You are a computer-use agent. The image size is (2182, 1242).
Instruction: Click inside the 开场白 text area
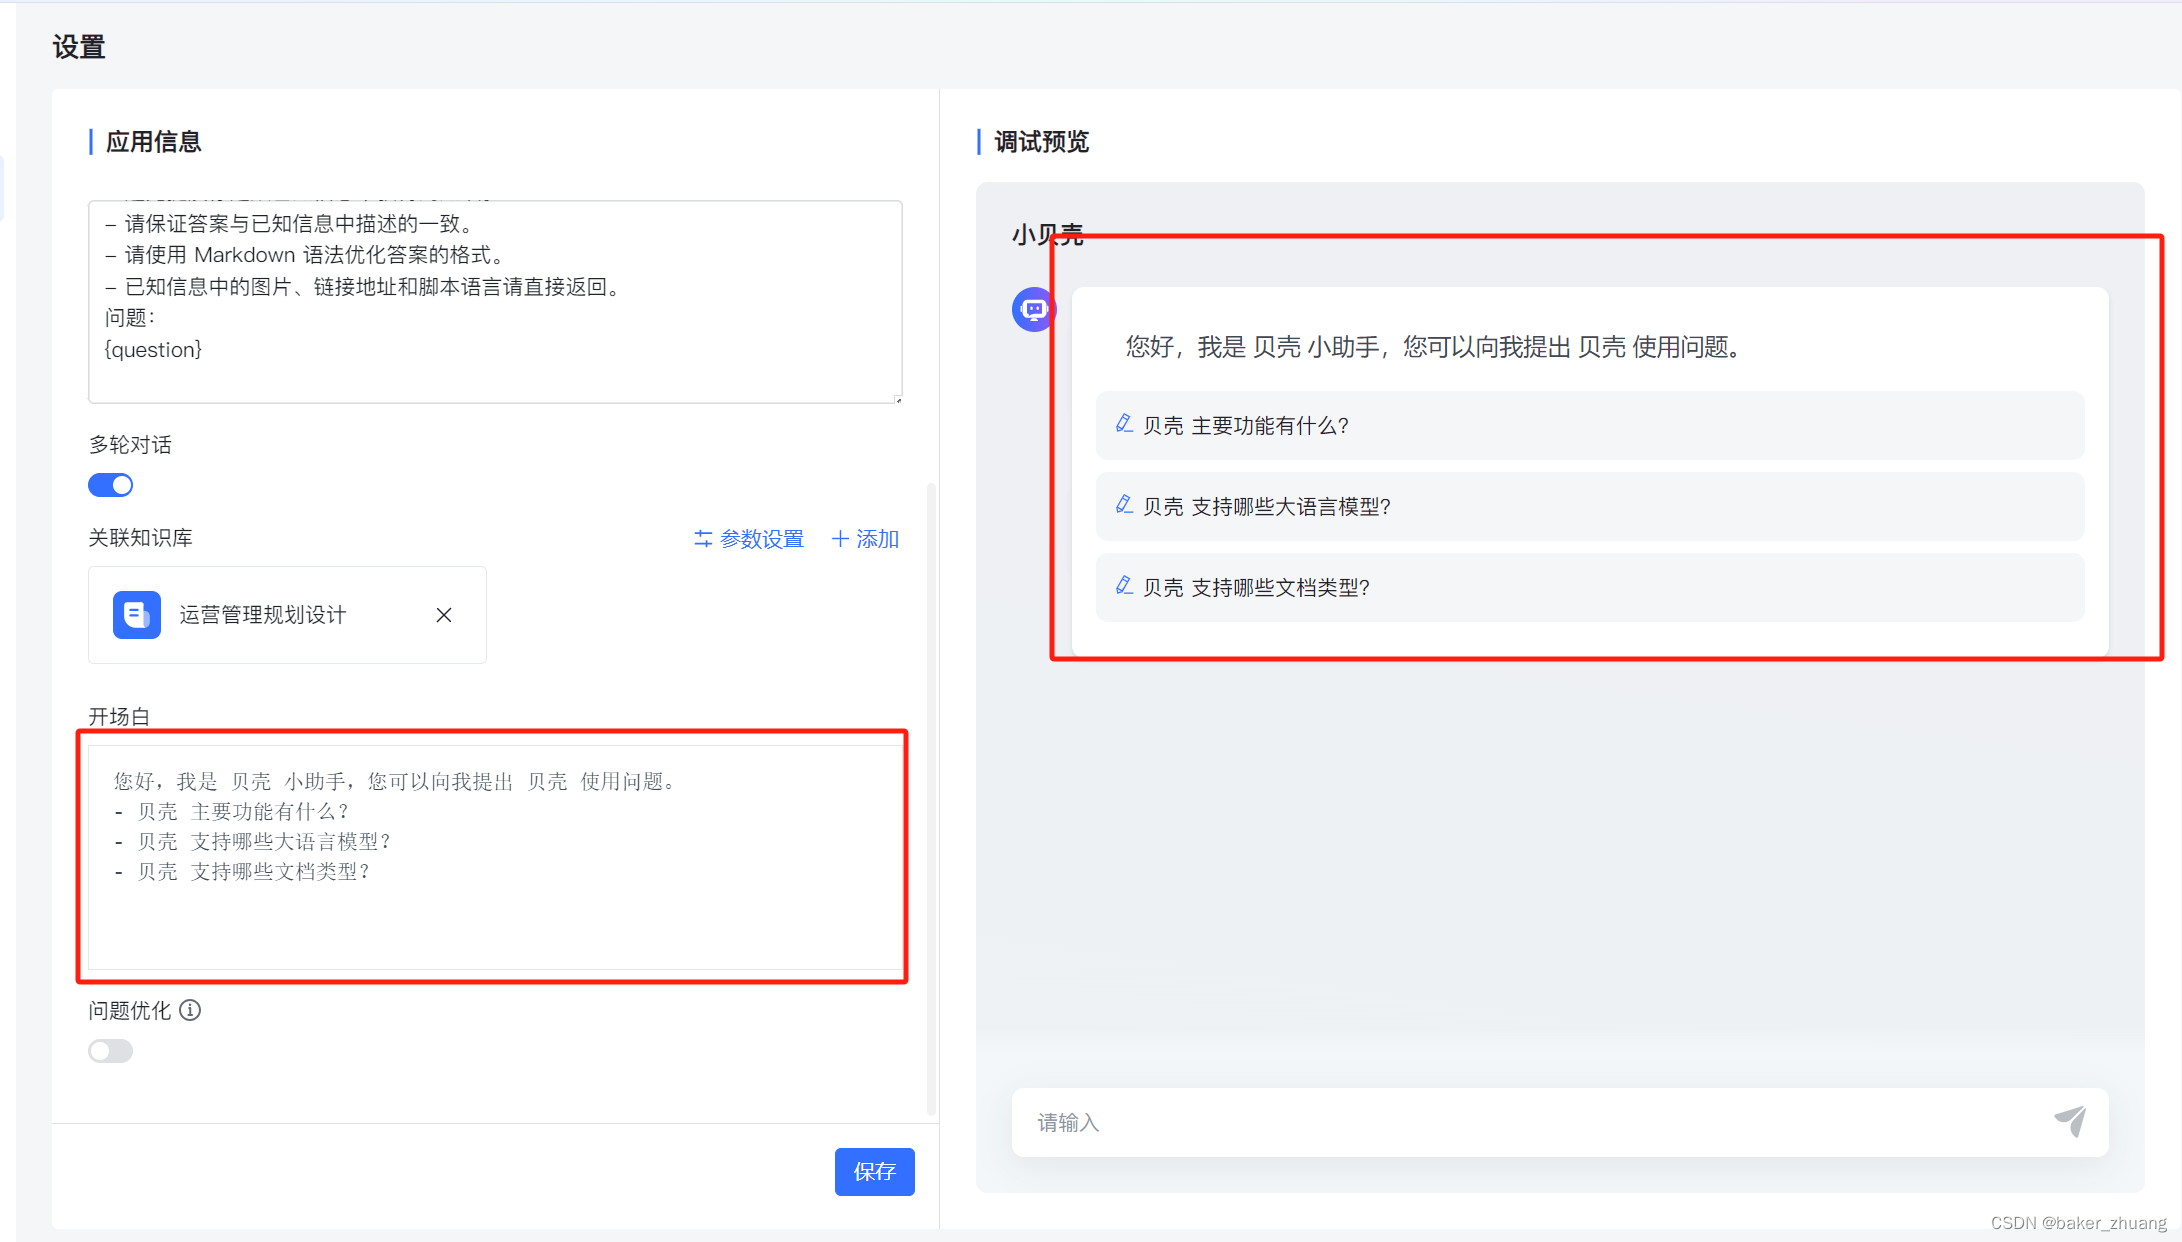494,856
